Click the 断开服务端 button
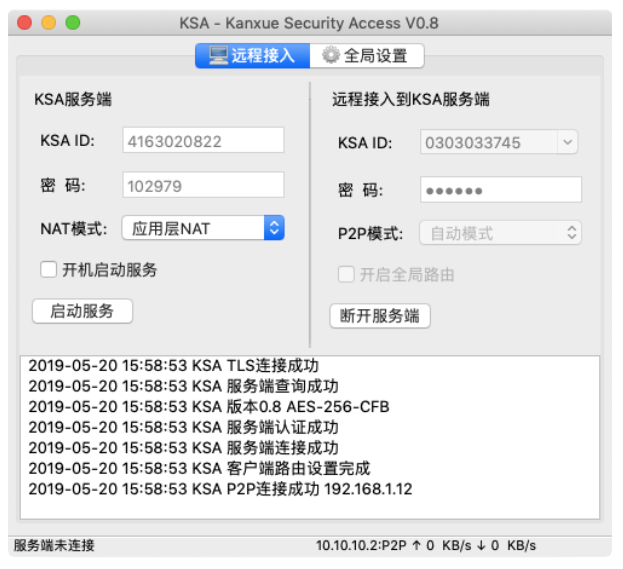The image size is (623, 569). (x=380, y=316)
